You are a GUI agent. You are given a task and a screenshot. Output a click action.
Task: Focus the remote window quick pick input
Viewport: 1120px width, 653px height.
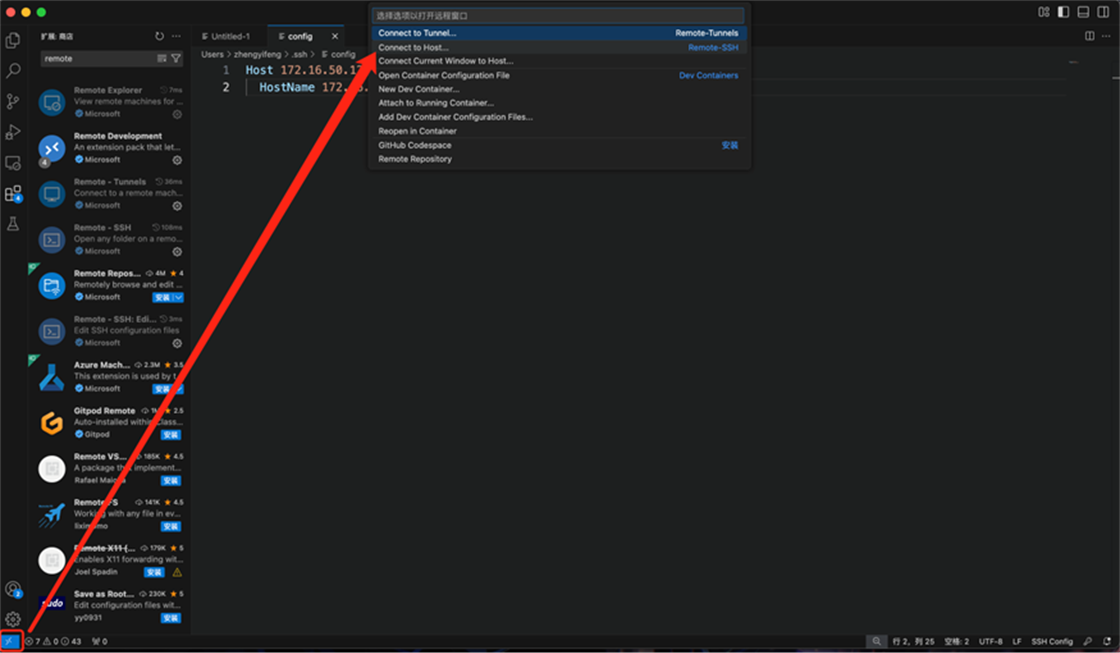pyautogui.click(x=558, y=15)
